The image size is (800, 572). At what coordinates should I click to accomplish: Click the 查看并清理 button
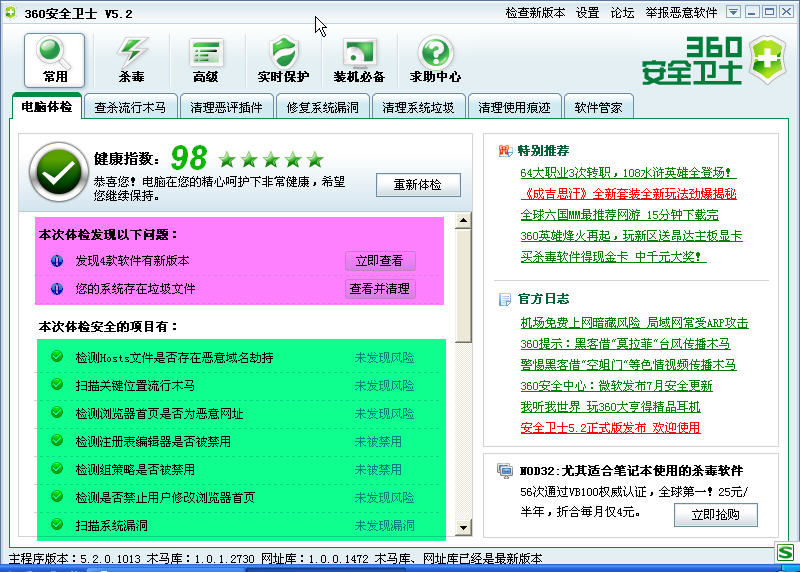click(x=380, y=289)
